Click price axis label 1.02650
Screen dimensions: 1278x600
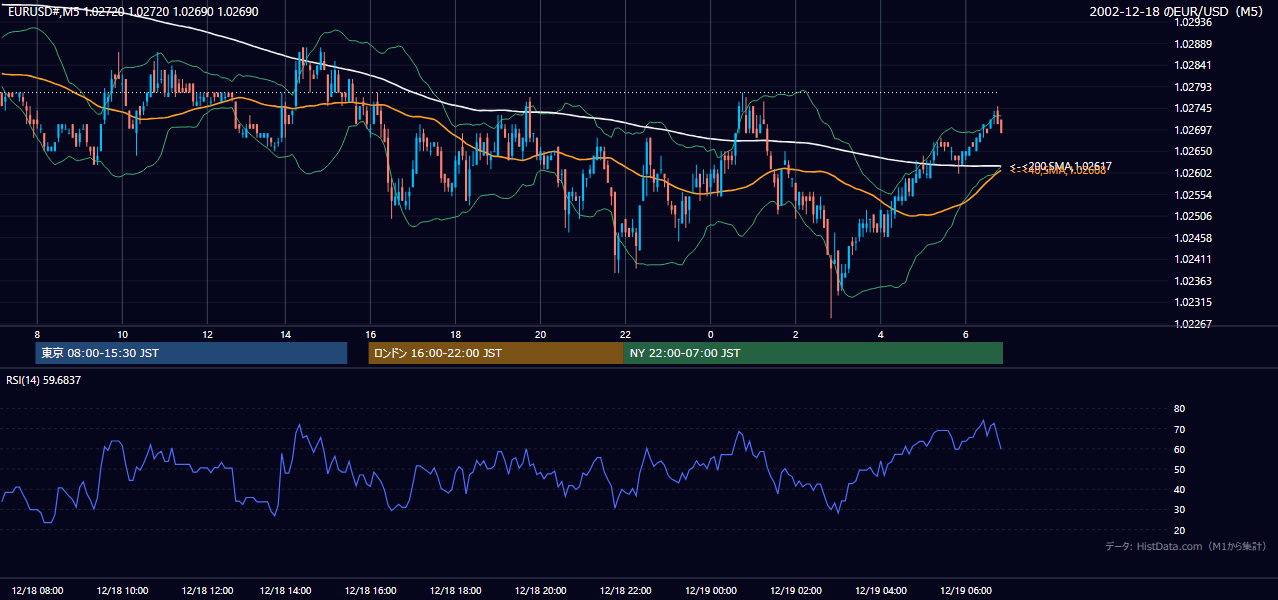pos(1192,151)
